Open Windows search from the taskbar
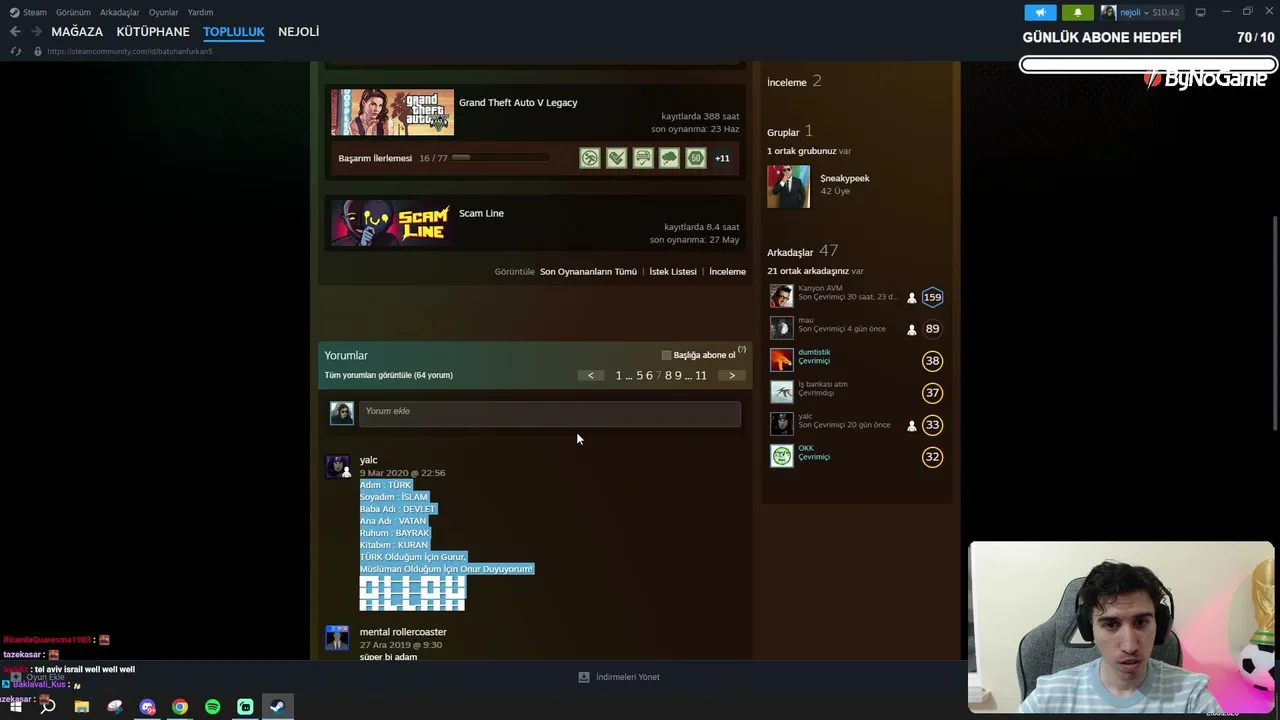The height and width of the screenshot is (720, 1280). pyautogui.click(x=47, y=707)
